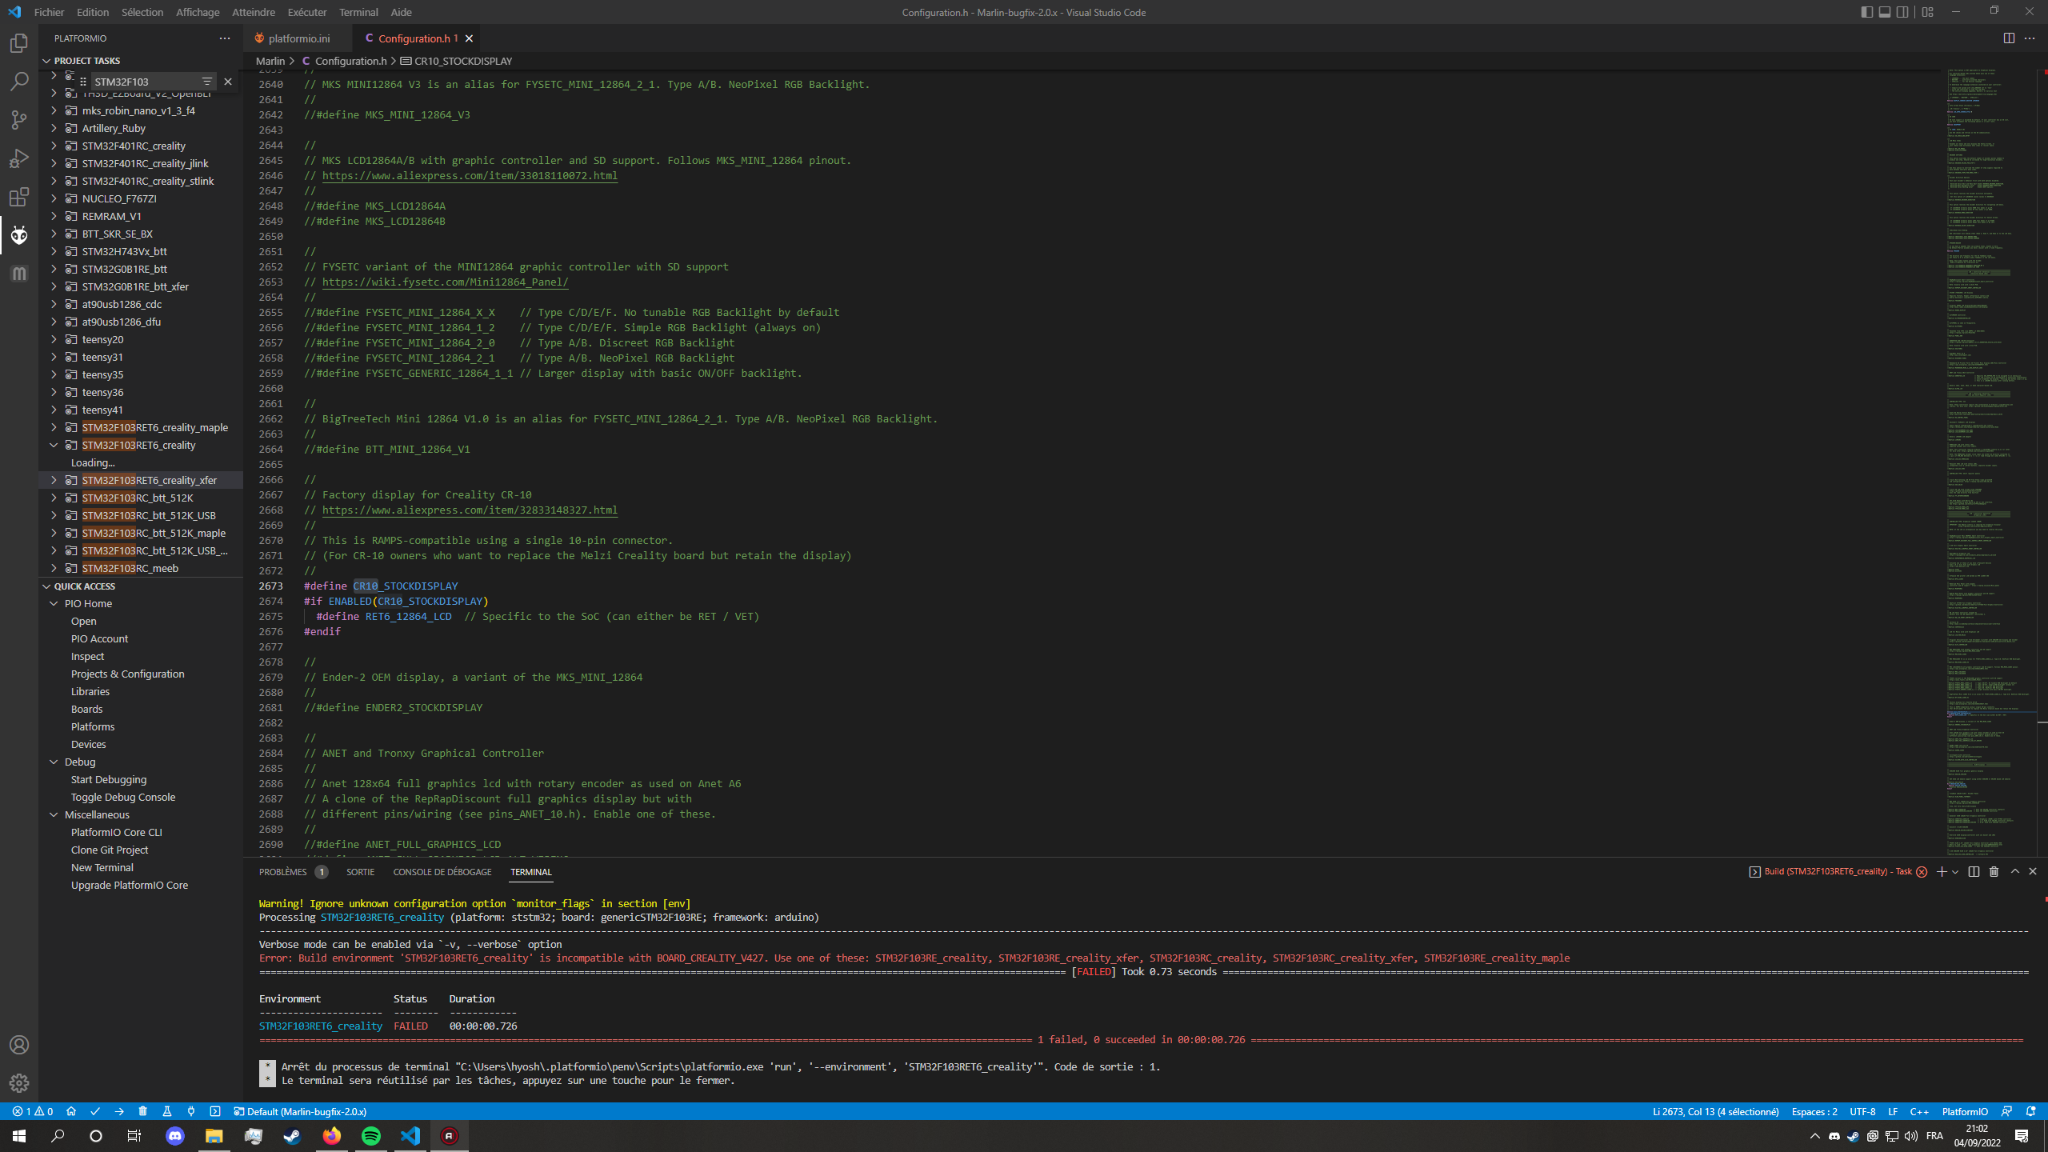Image resolution: width=2048 pixels, height=1152 pixels.
Task: Open the Fichier menu
Action: coord(49,12)
